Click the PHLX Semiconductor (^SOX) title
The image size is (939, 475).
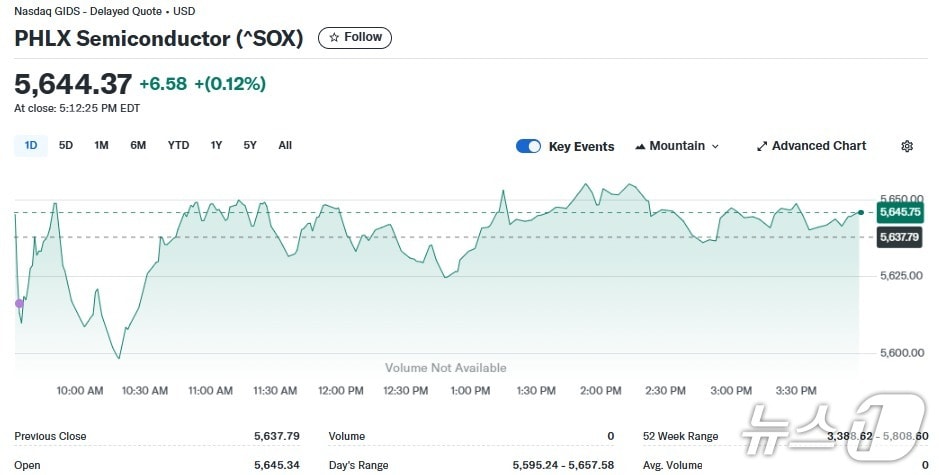160,39
